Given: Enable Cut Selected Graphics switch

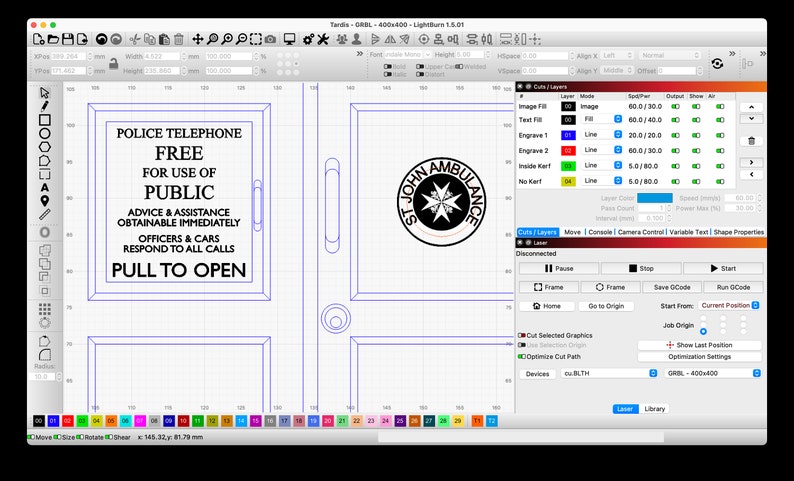Looking at the screenshot, I should point(522,335).
